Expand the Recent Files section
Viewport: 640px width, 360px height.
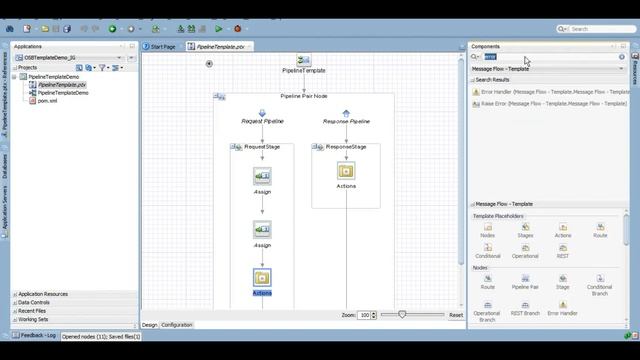tap(15, 311)
